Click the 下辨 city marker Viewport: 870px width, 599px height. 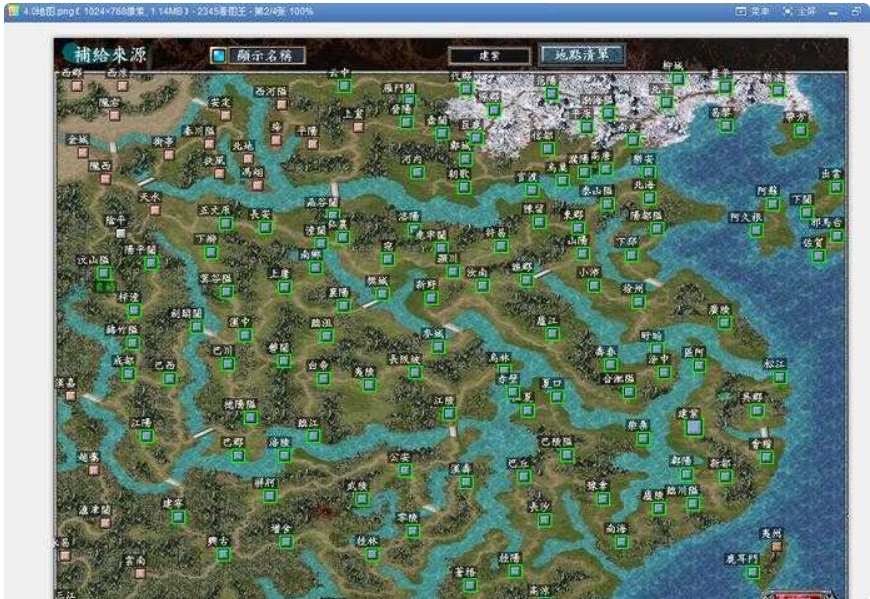coord(211,252)
